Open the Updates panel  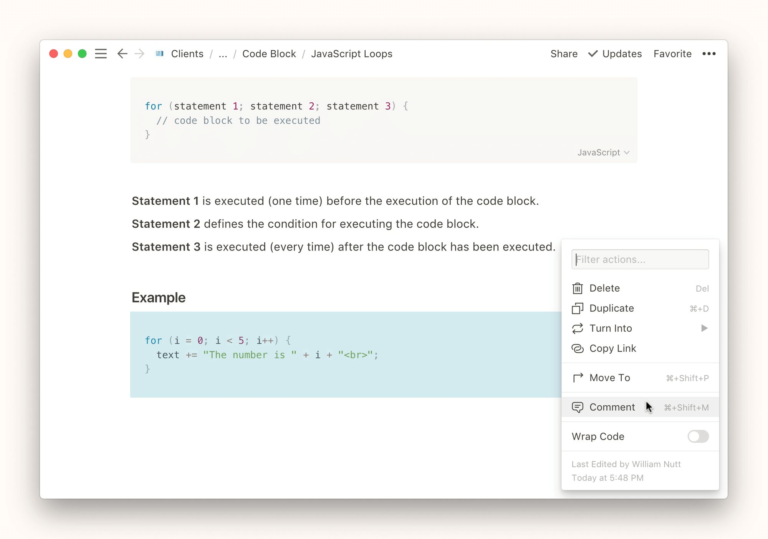coord(614,54)
